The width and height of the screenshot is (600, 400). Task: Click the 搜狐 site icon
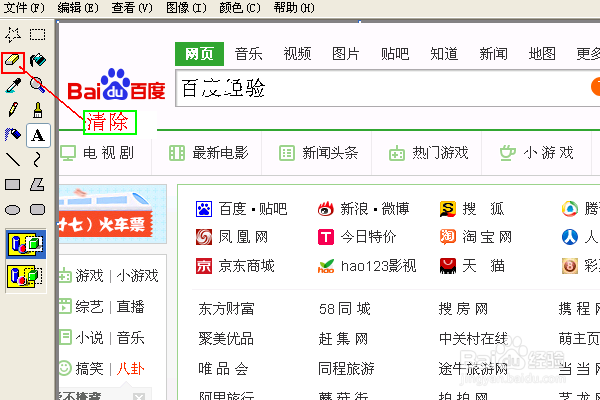coord(448,209)
